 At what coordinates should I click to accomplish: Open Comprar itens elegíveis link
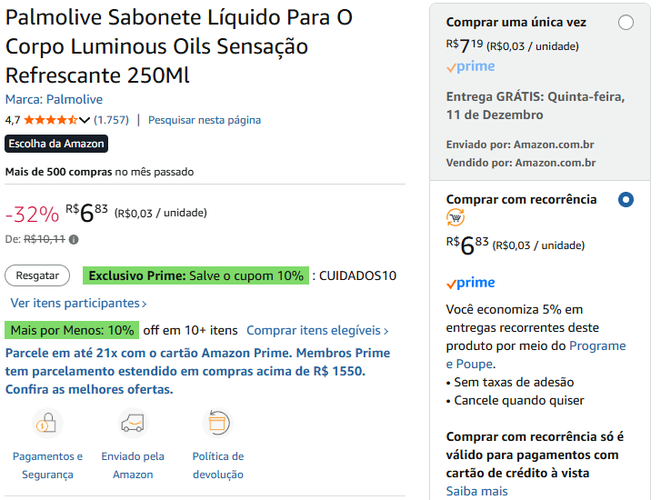point(317,331)
